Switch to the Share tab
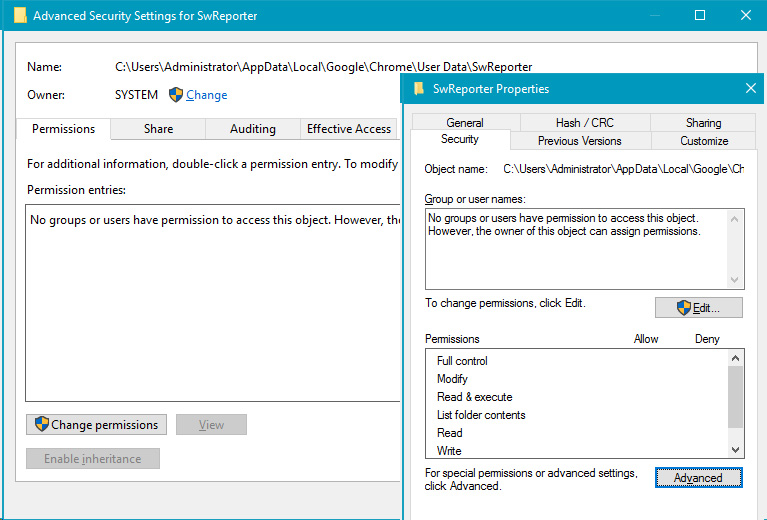Viewport: 767px width, 520px height. coord(158,129)
